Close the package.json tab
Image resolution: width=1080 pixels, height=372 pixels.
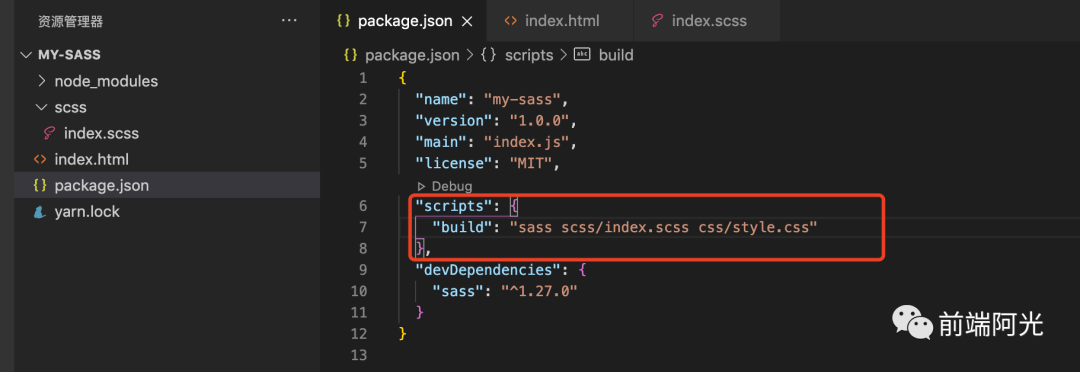coord(466,21)
